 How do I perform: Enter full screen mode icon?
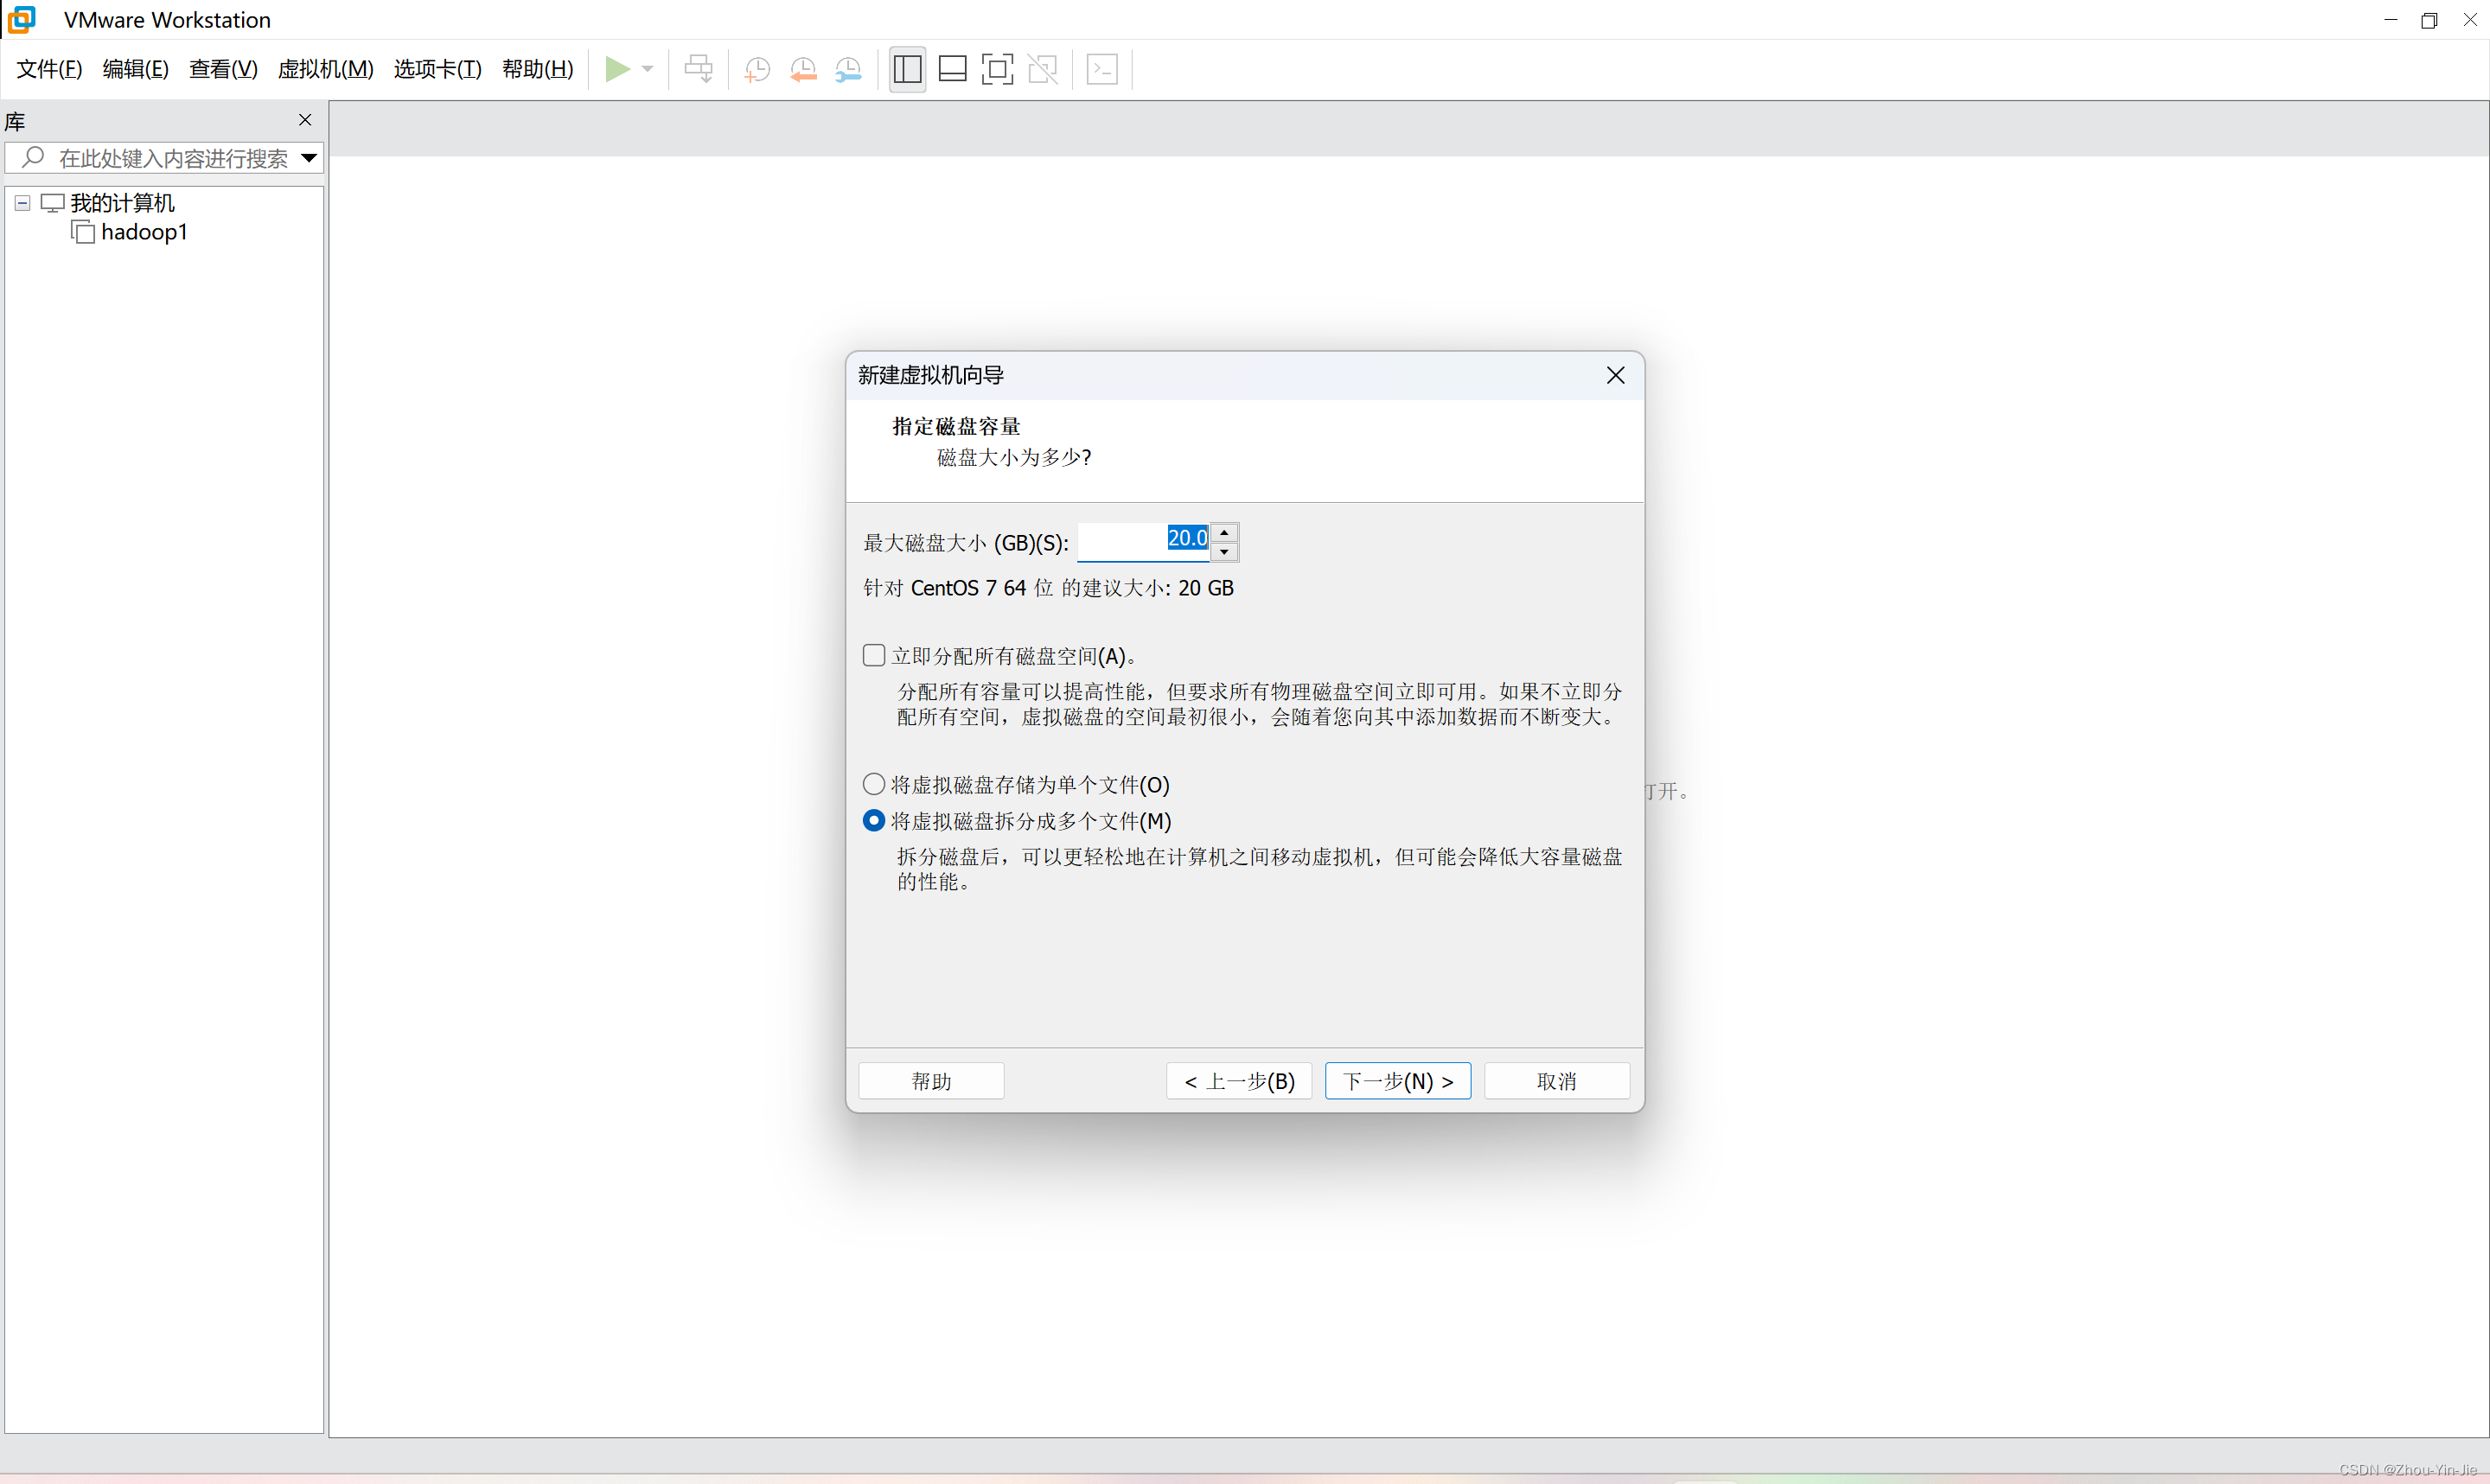coord(997,69)
